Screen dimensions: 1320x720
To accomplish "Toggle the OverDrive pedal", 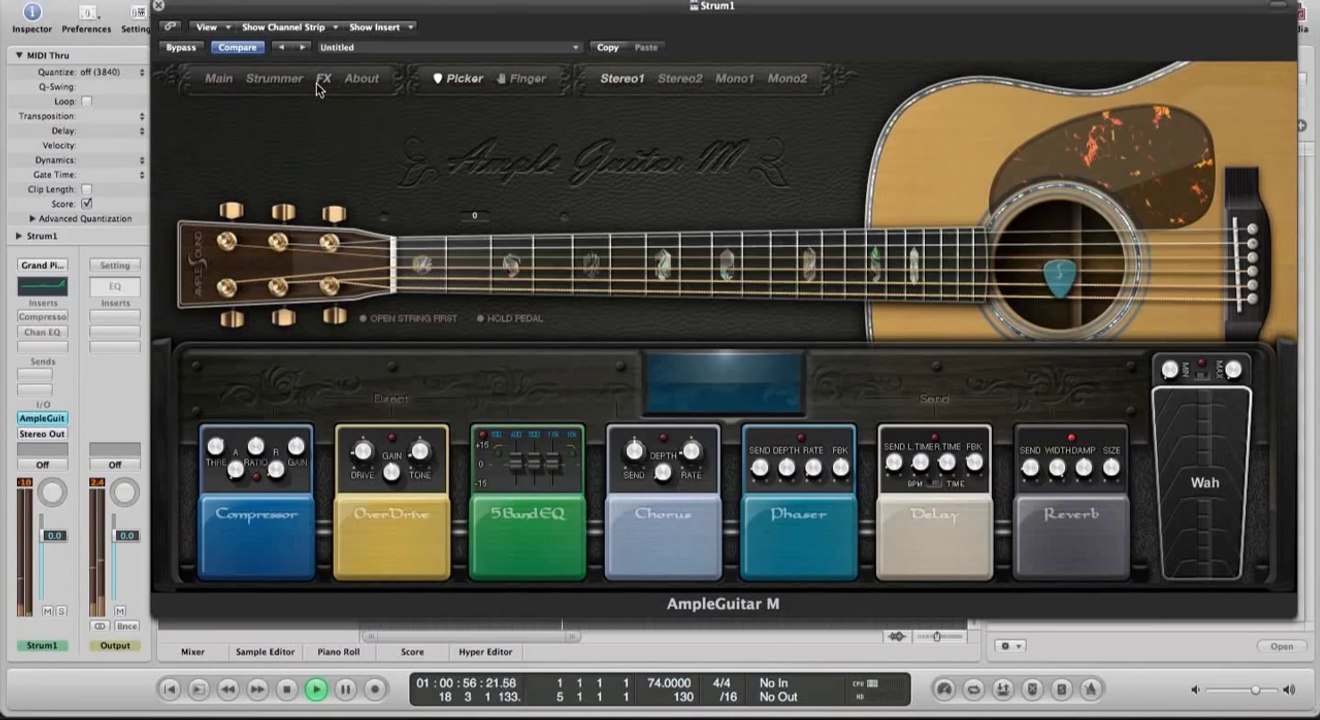I will [392, 536].
